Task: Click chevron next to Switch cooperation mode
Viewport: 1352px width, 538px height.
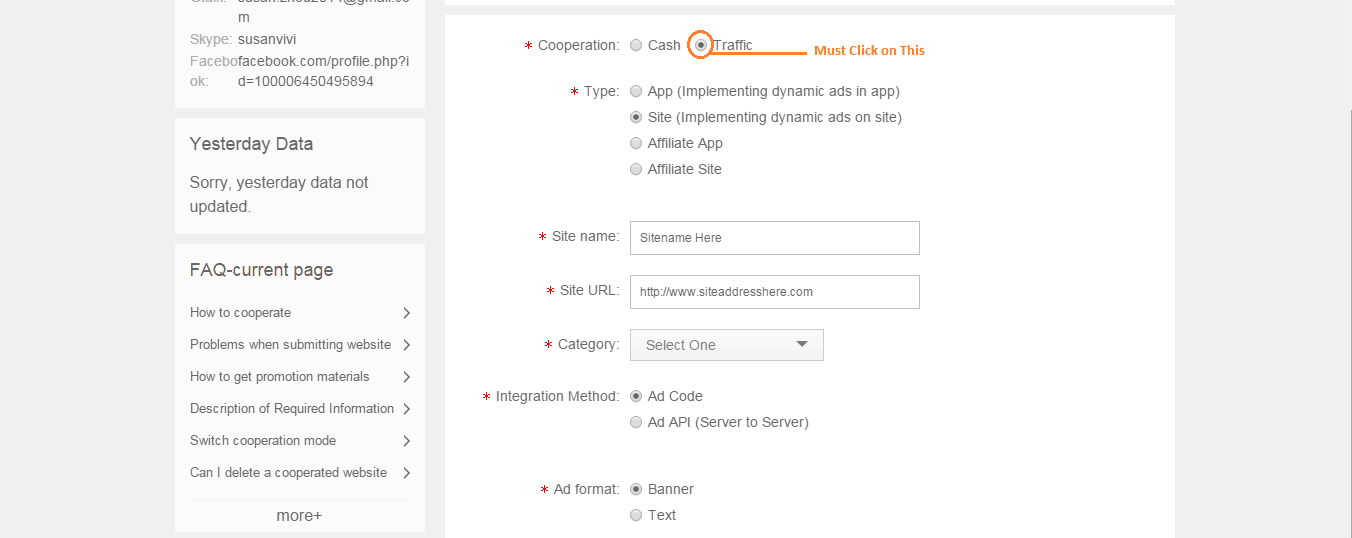Action: [407, 441]
